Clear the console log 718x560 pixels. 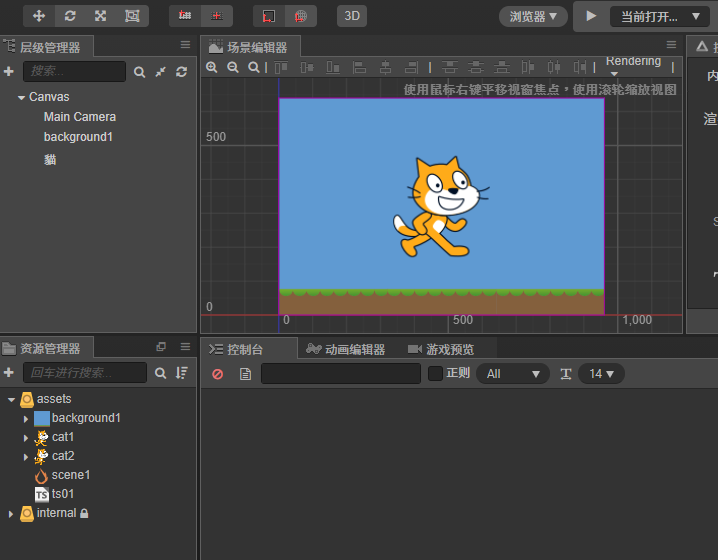coord(218,374)
